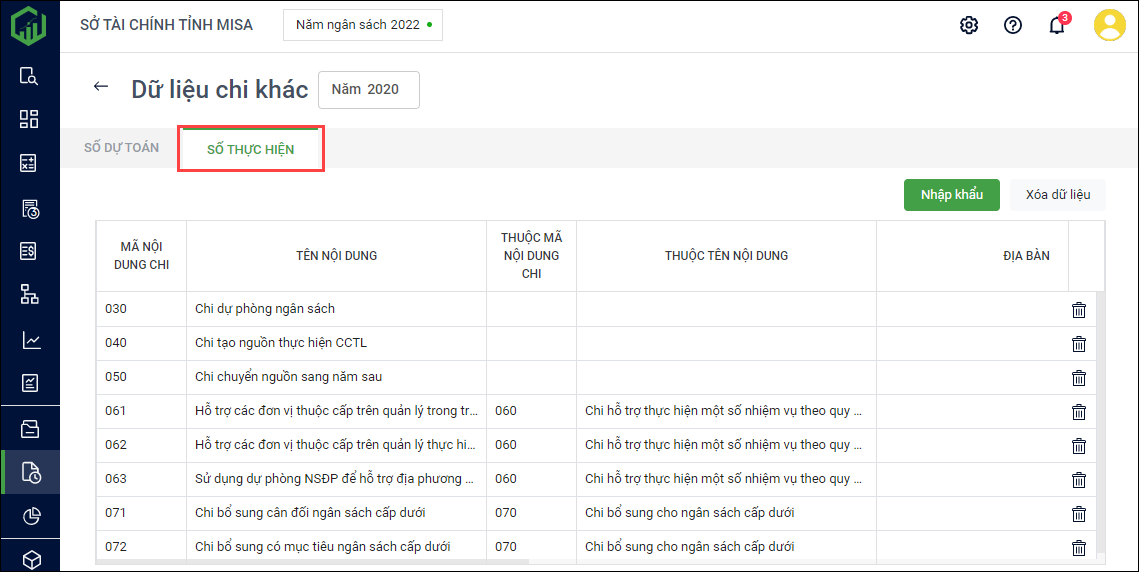Delete row 050 with trash icon
Image resolution: width=1139 pixels, height=572 pixels.
coord(1079,378)
